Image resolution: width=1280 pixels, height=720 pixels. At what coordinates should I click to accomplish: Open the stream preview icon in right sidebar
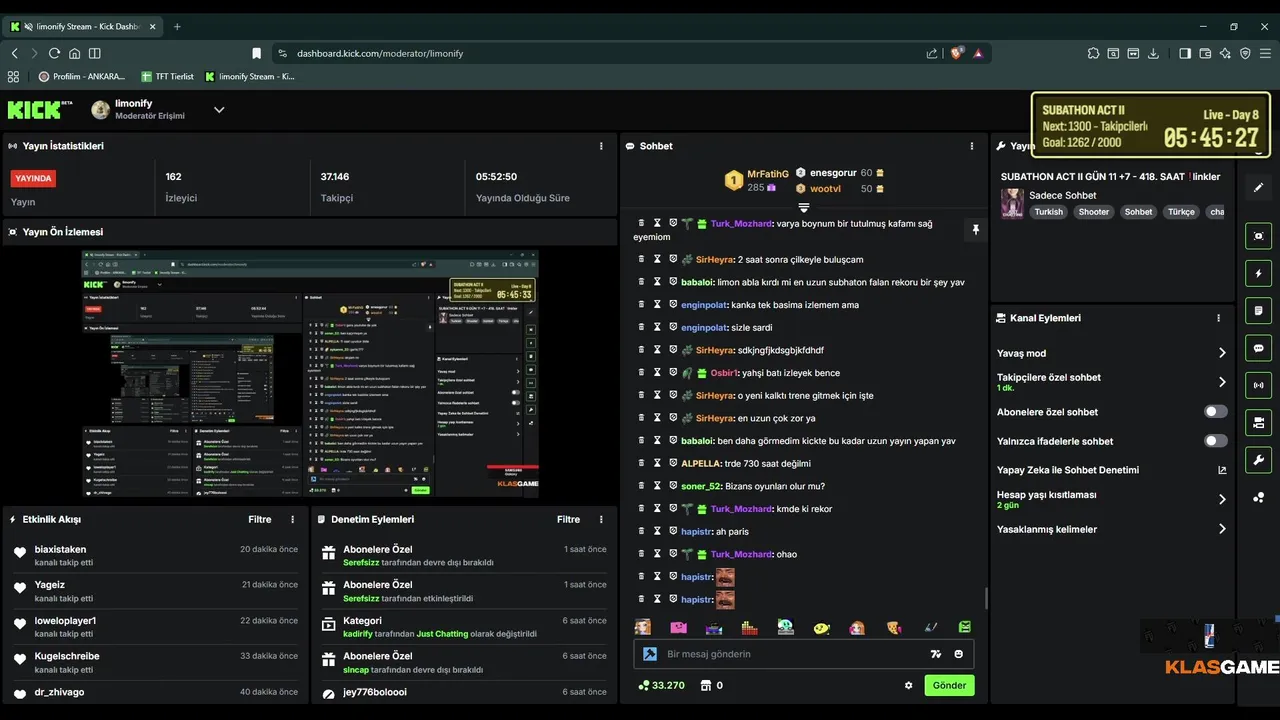[1258, 236]
